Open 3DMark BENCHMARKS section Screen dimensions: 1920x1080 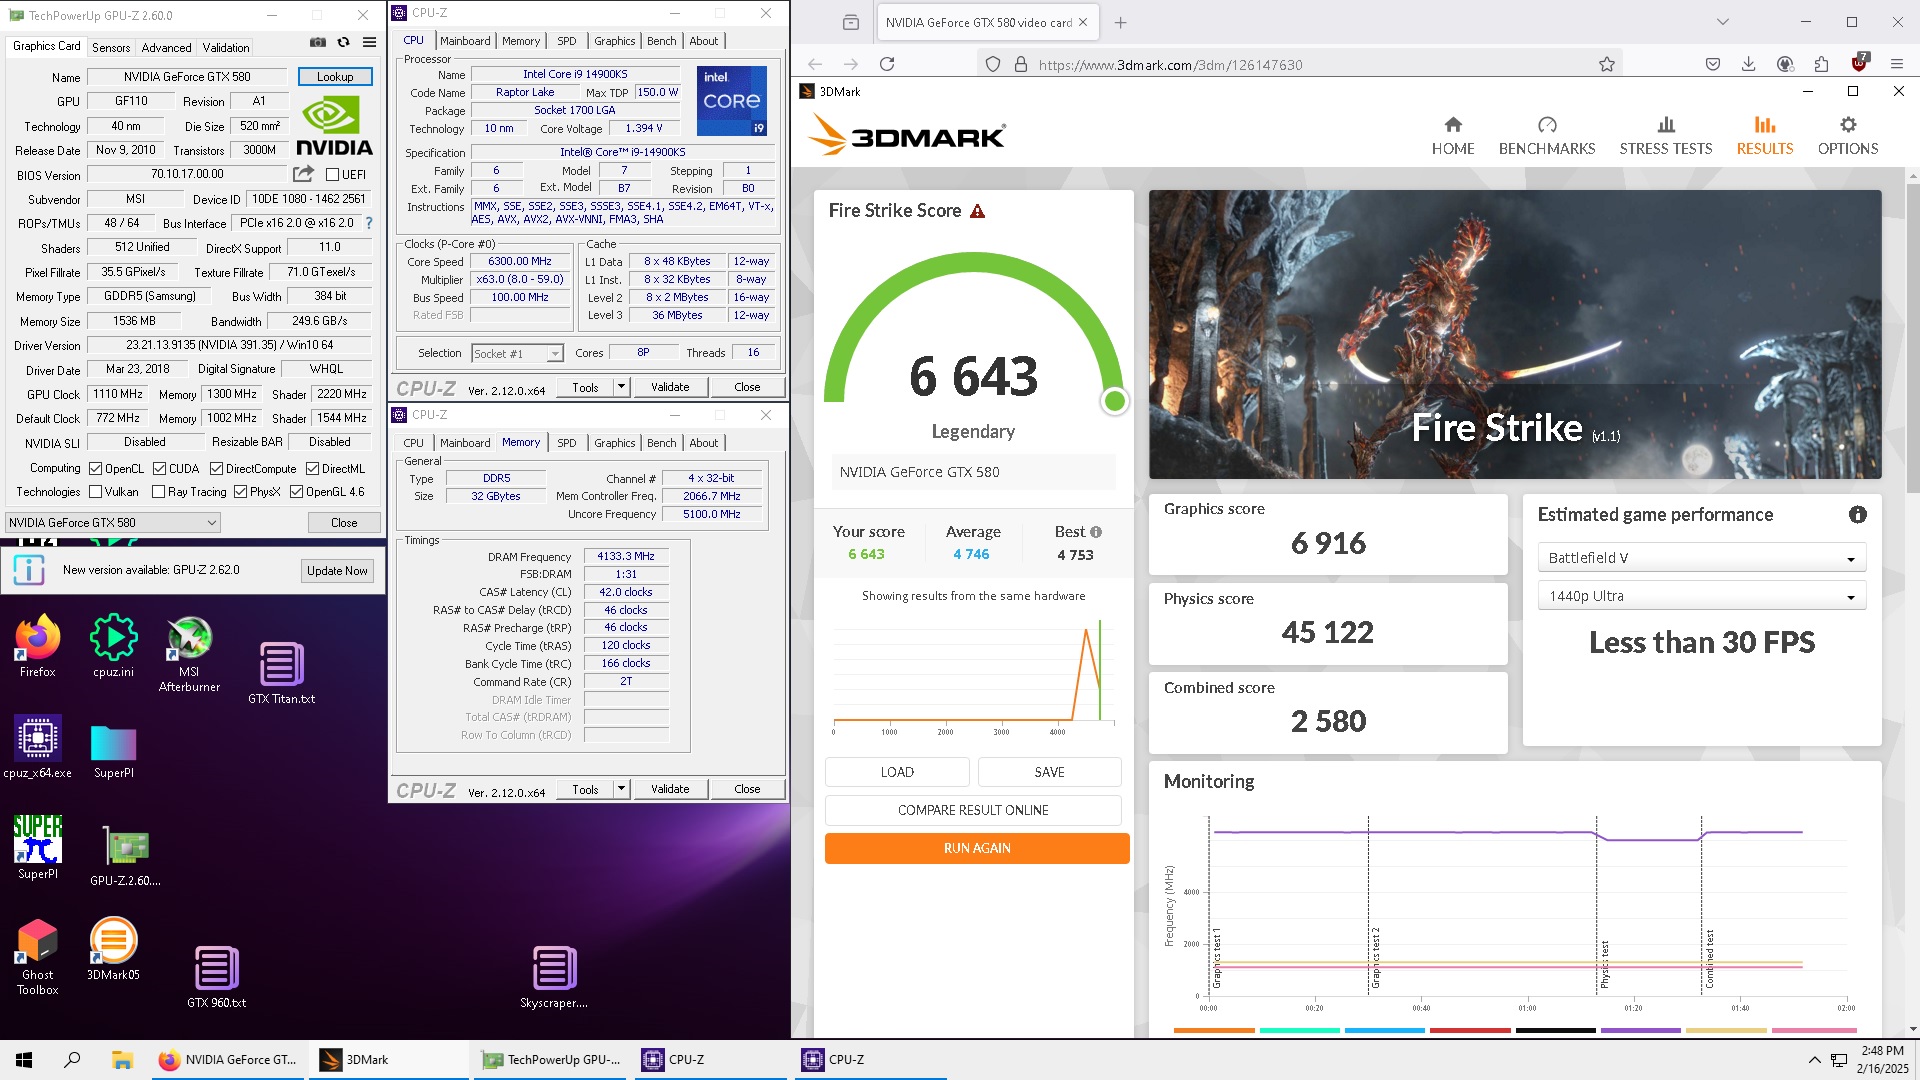pyautogui.click(x=1547, y=136)
